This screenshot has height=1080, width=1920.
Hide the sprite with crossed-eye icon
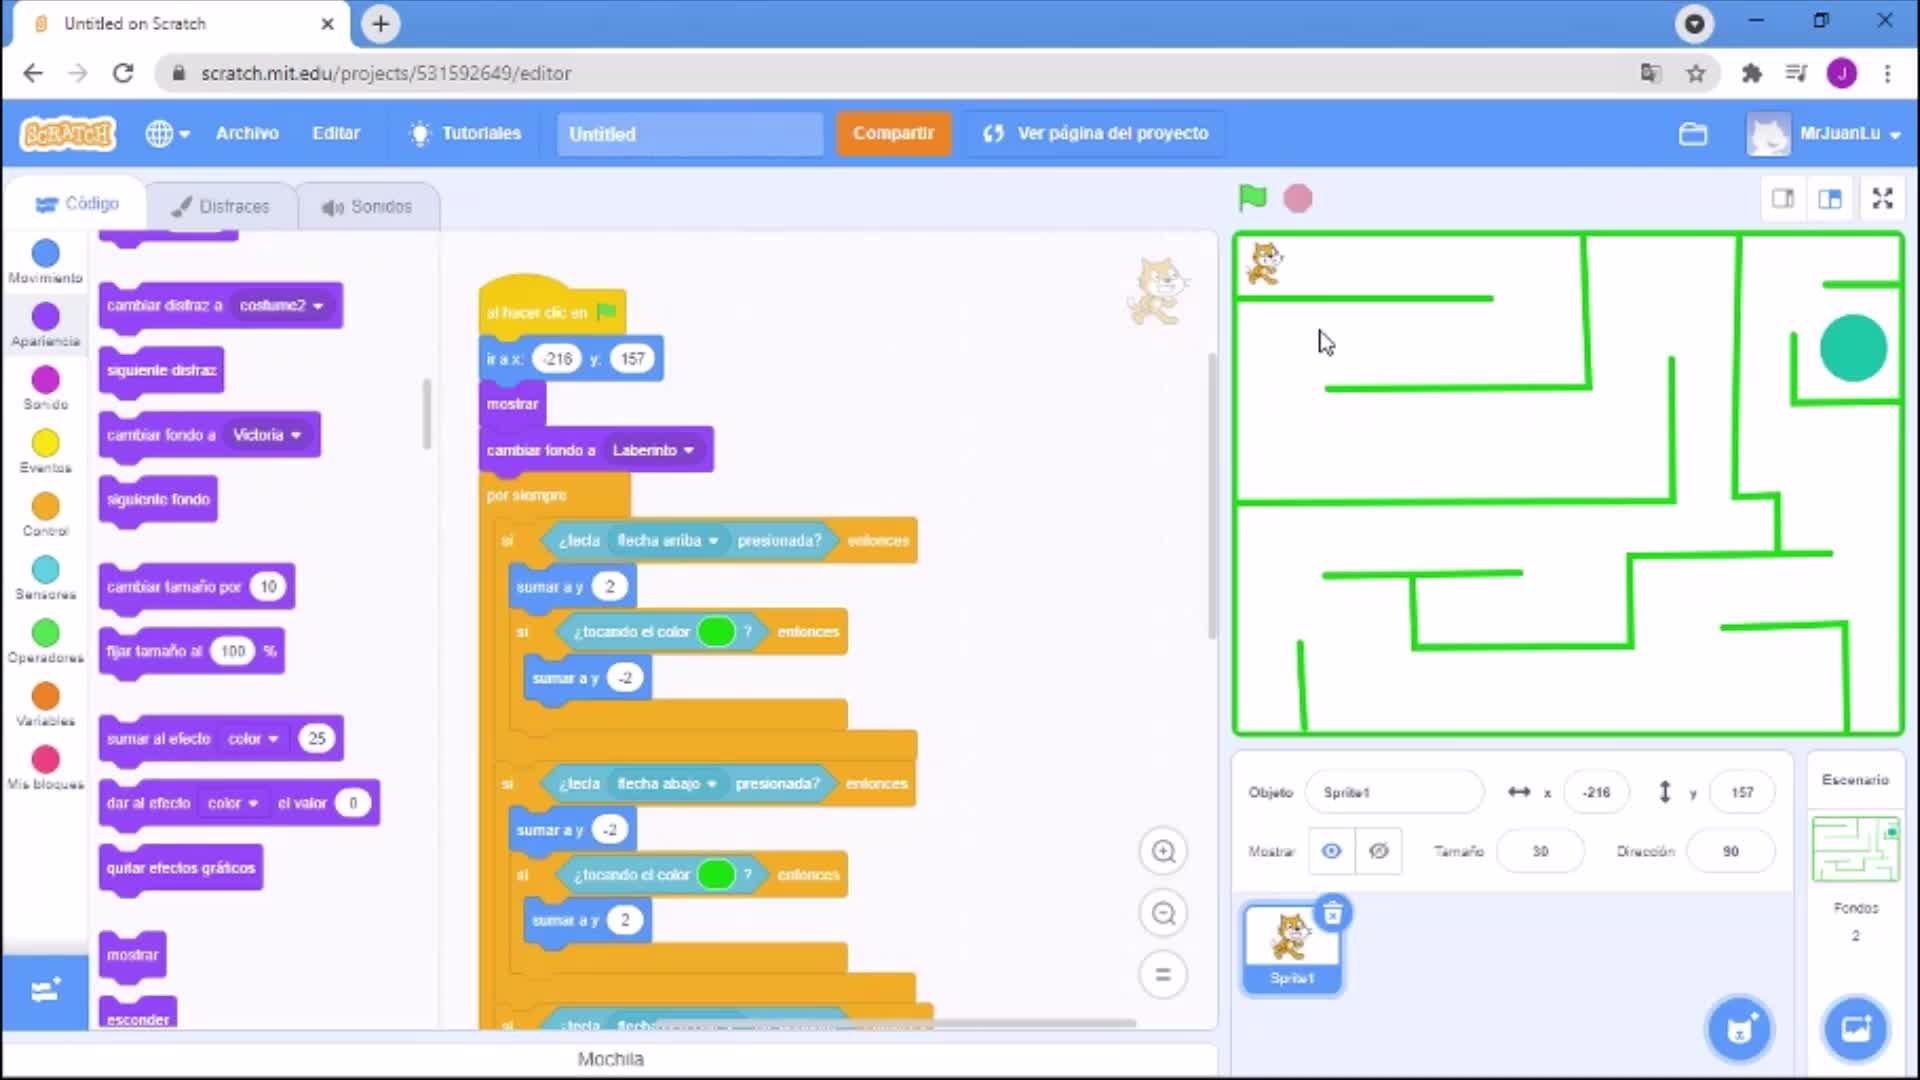[1378, 851]
